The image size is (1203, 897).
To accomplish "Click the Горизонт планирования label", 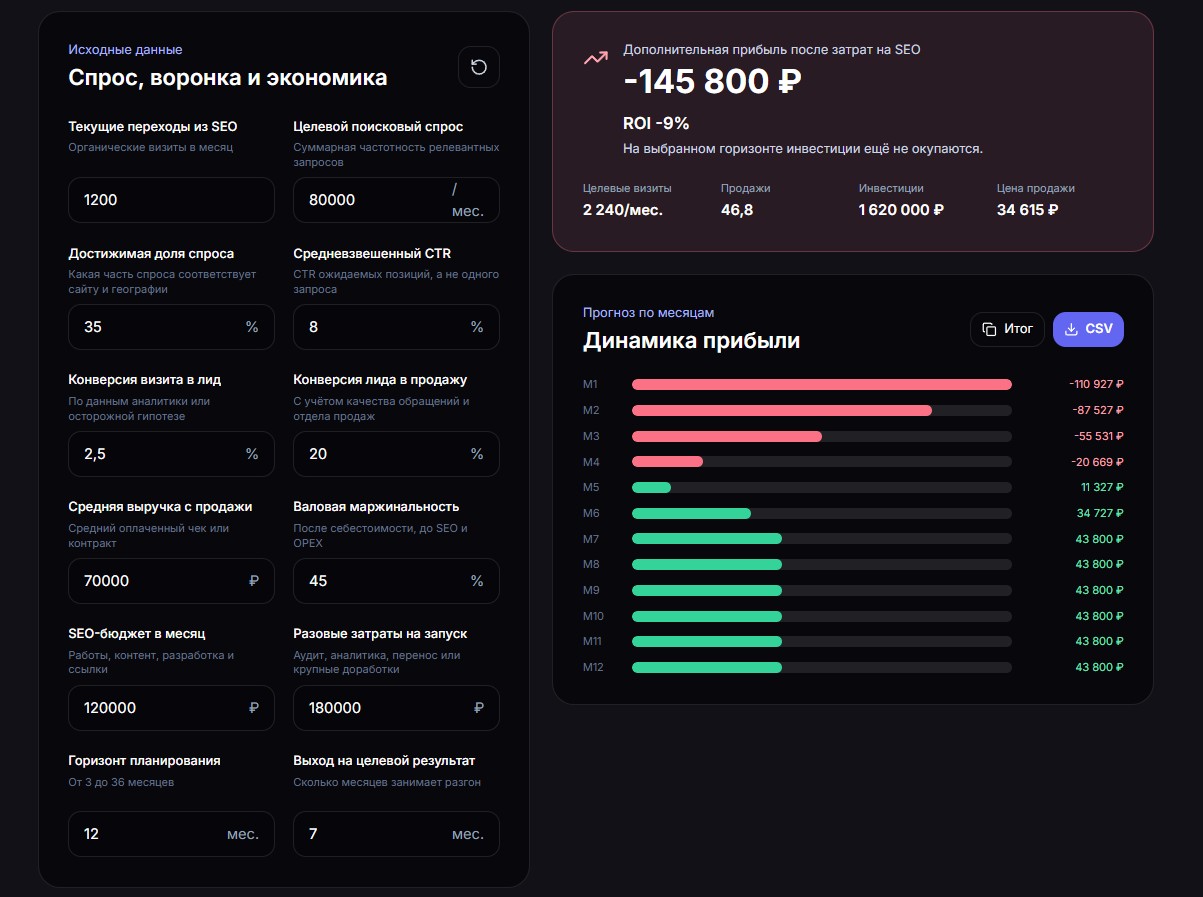I will tap(144, 760).
